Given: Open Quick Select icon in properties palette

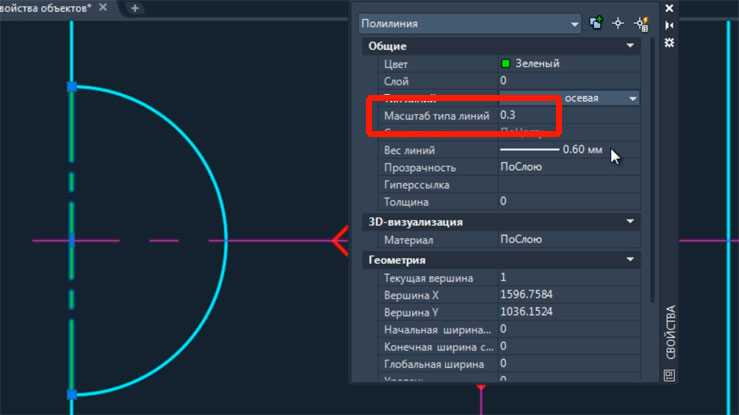Looking at the screenshot, I should click(641, 22).
